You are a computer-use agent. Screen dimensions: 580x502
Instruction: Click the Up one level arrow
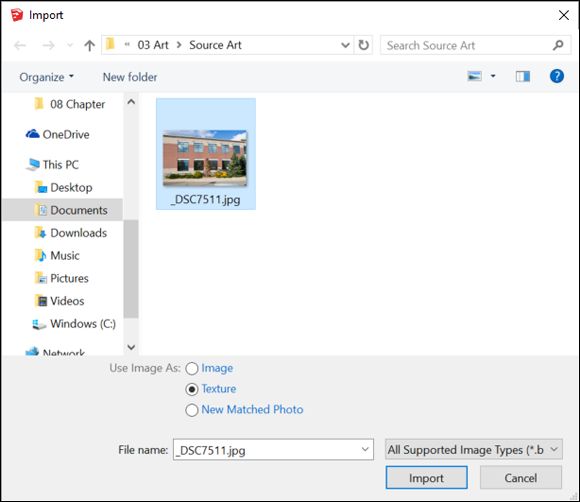89,46
